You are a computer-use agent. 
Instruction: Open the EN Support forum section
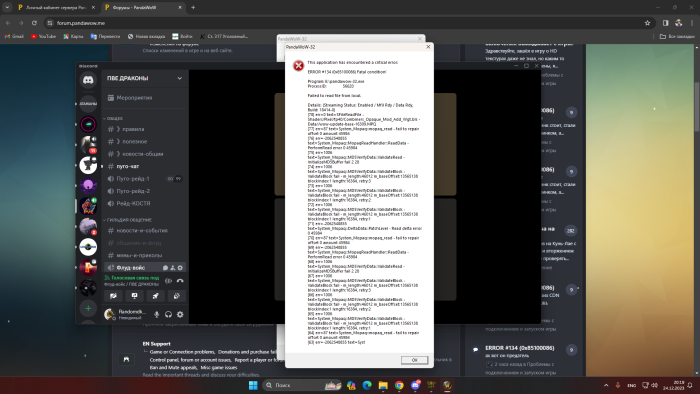coord(156,344)
